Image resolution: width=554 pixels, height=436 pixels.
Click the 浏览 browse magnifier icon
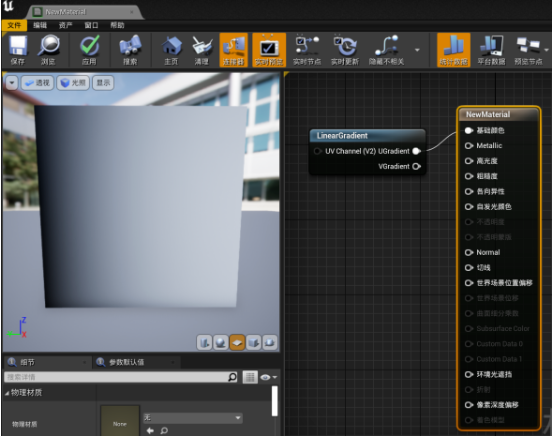(48, 50)
